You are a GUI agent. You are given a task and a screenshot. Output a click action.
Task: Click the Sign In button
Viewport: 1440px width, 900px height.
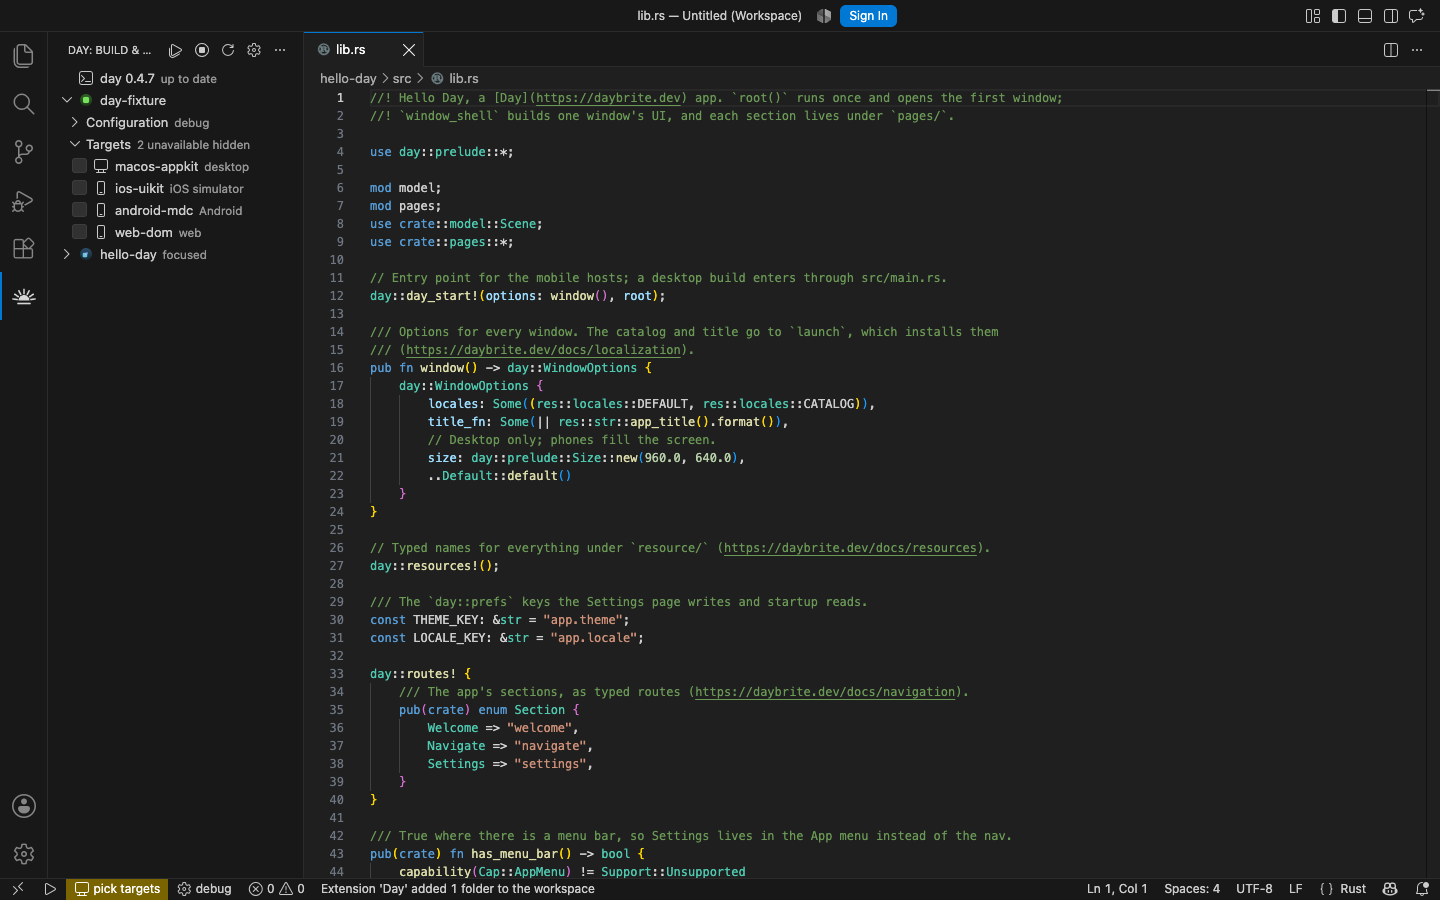point(868,16)
